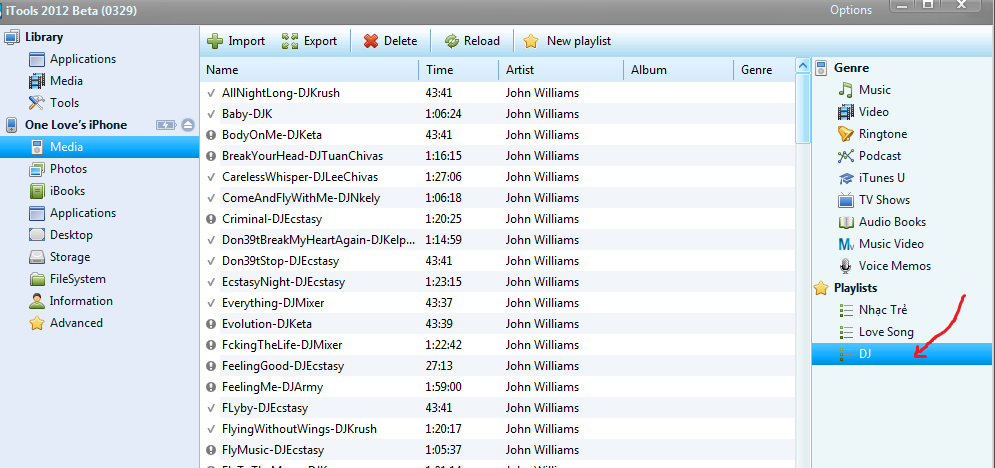Open Library Applications icon
This screenshot has height=468, width=995.
click(37, 60)
